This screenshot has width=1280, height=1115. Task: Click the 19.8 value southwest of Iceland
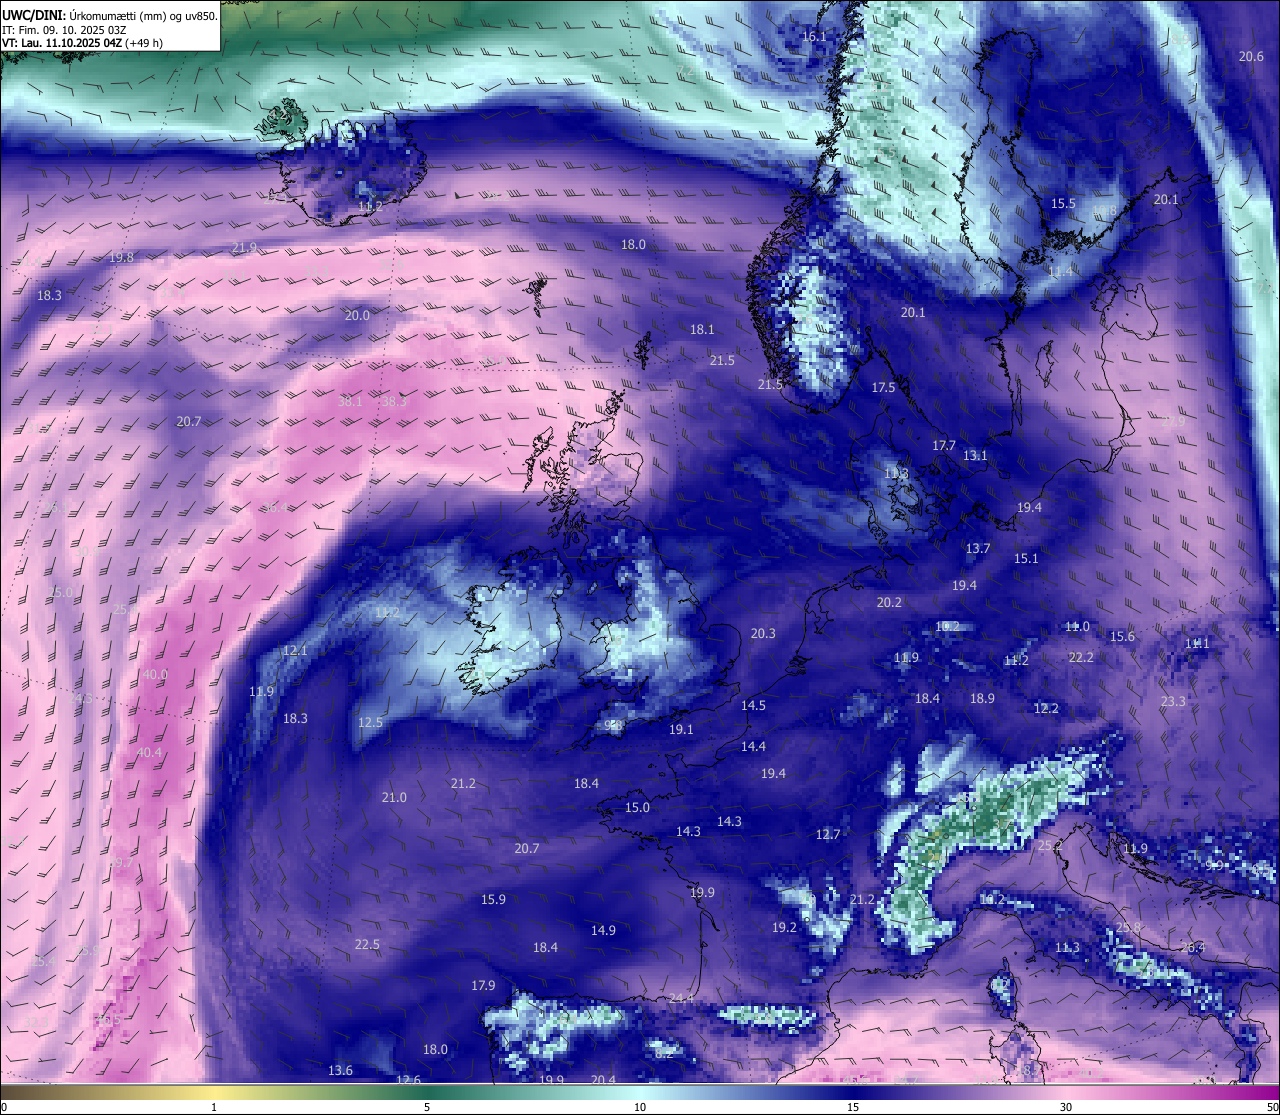pos(121,258)
